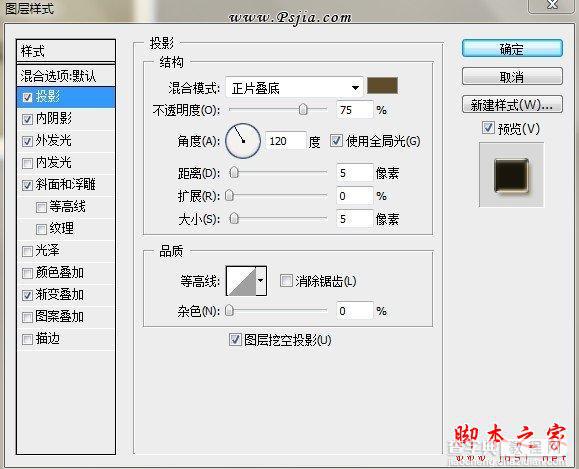The width and height of the screenshot is (579, 469).
Task: Click the 不透明度 slider handle
Action: click(303, 110)
